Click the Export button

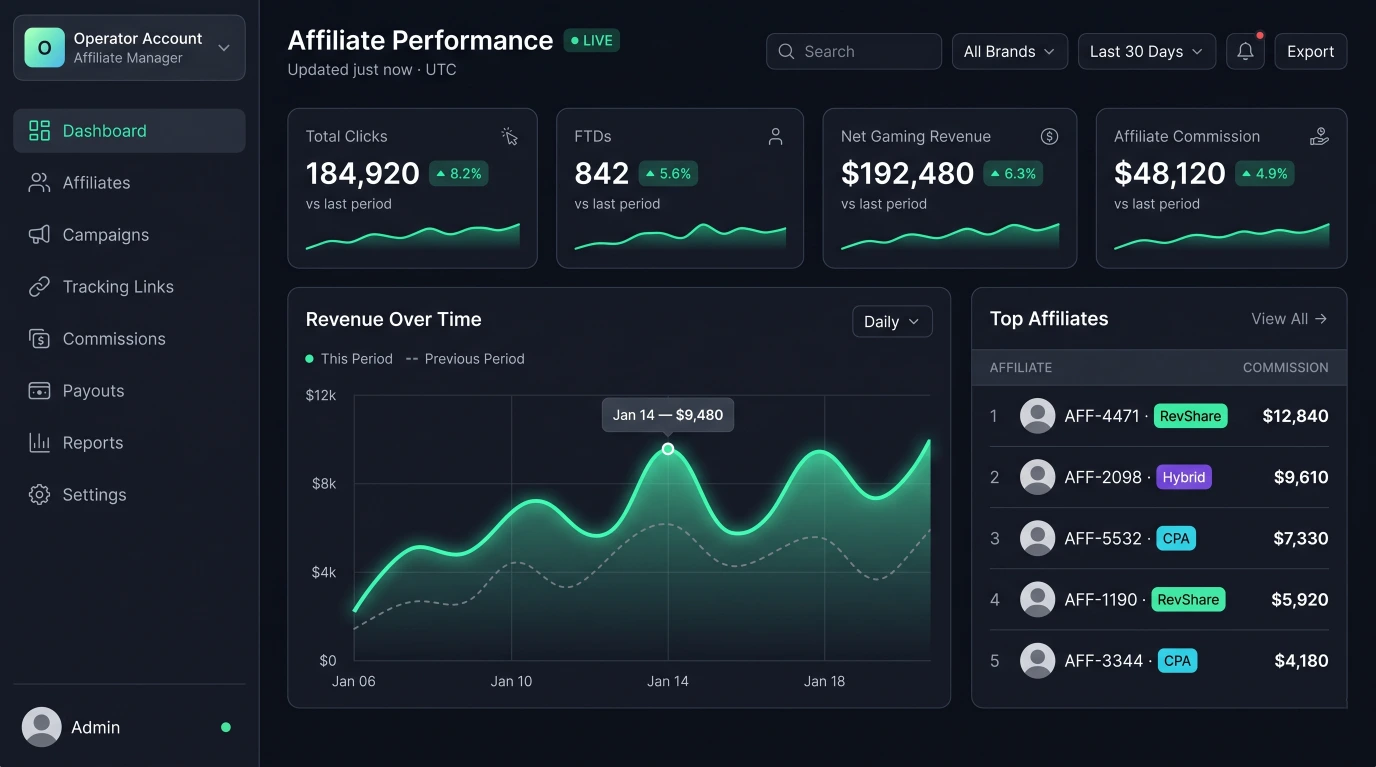click(1310, 52)
